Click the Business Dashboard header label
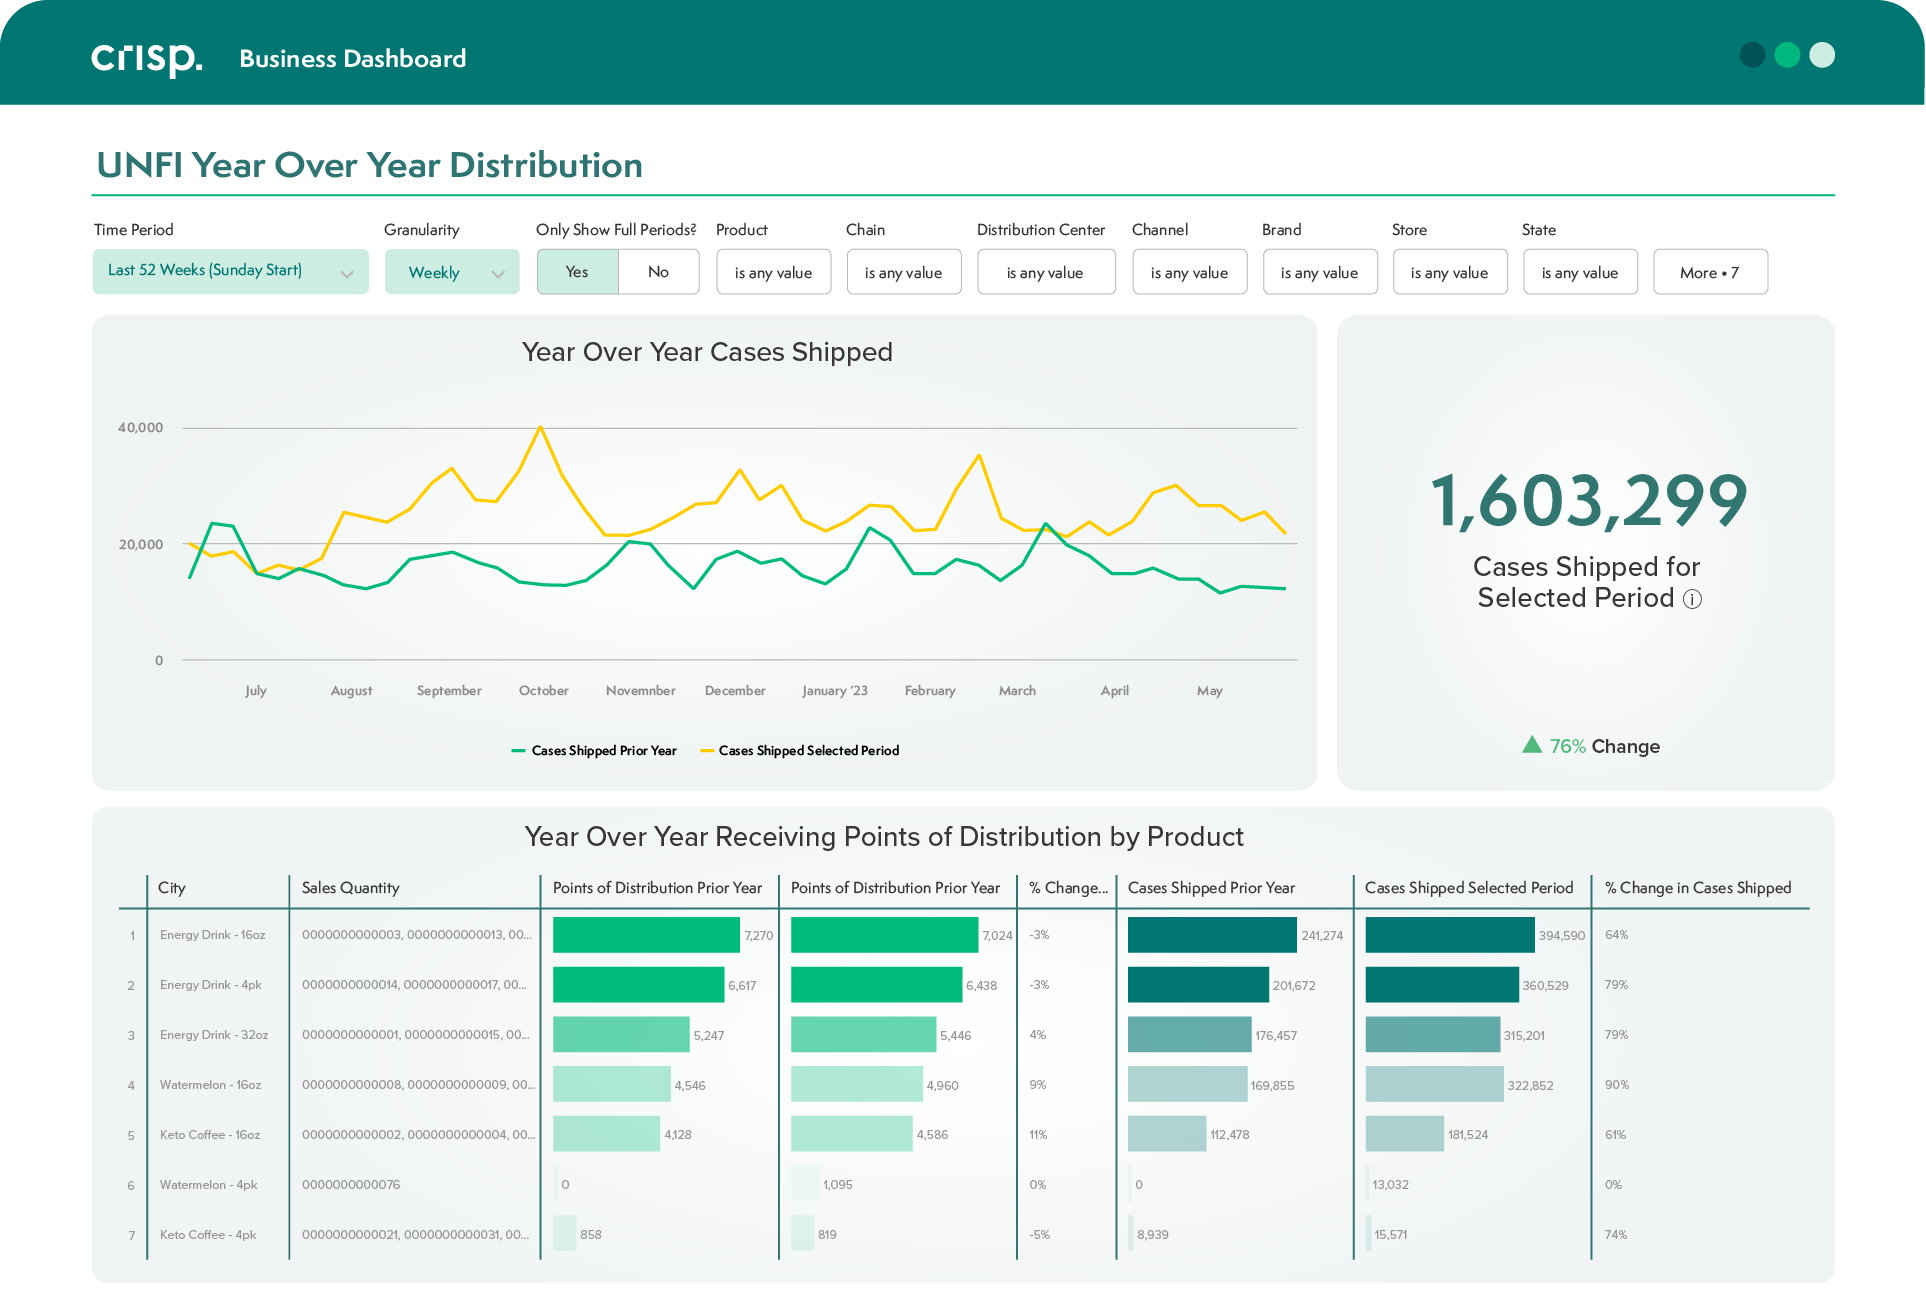This screenshot has height=1313, width=1926. point(352,58)
